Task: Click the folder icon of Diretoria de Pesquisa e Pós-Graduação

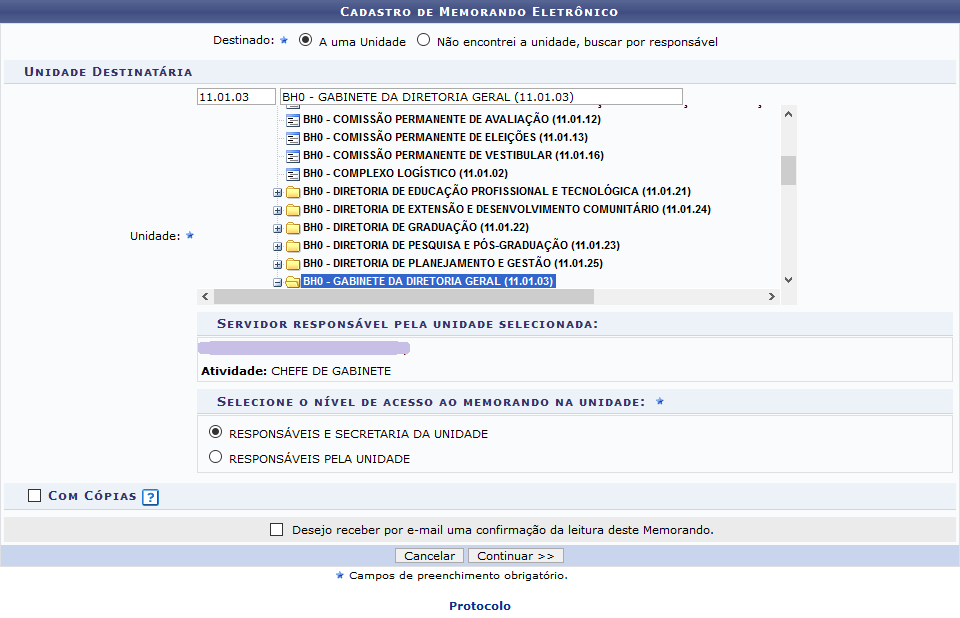Action: point(293,246)
